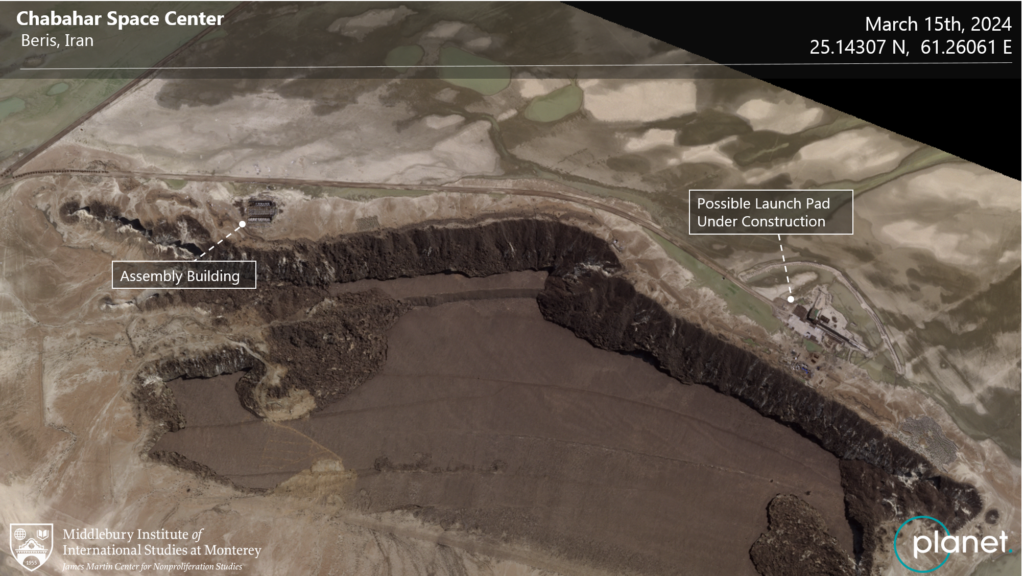
Task: Click the 'Chabahar Space Center' title
Action: click(120, 19)
